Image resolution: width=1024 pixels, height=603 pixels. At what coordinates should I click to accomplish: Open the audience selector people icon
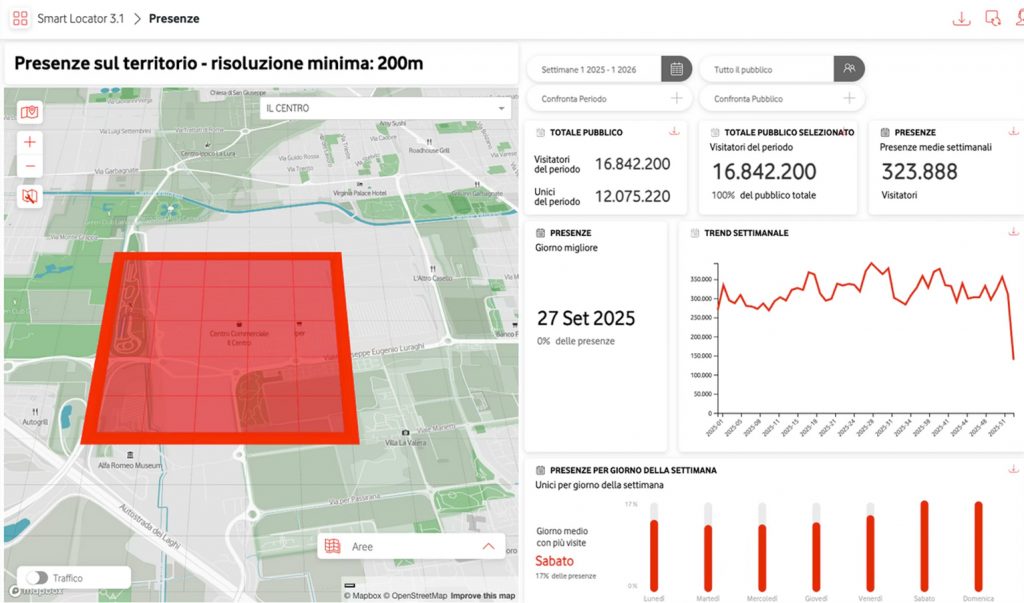click(x=849, y=69)
